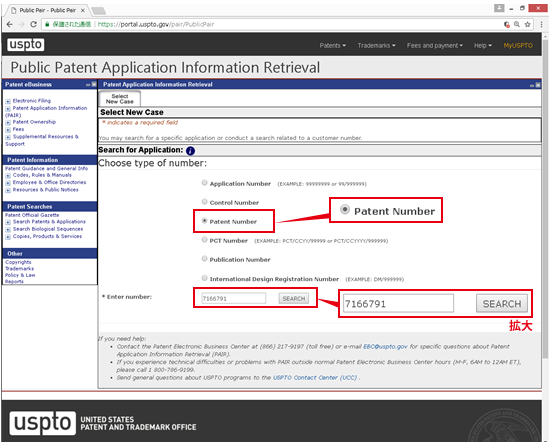This screenshot has height=442, width=550.
Task: Open the Reports link under Other
Action: [14, 282]
